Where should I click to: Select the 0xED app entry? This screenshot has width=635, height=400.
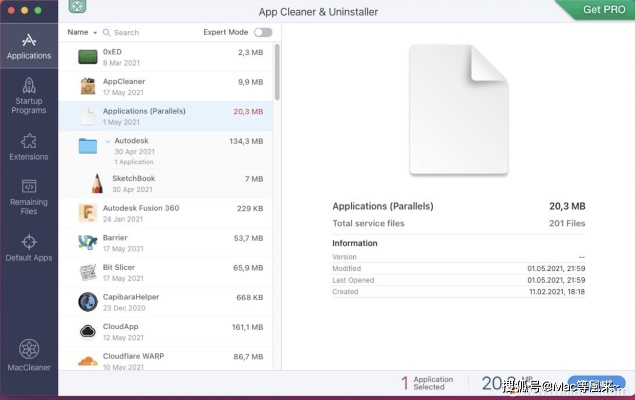pyautogui.click(x=170, y=57)
